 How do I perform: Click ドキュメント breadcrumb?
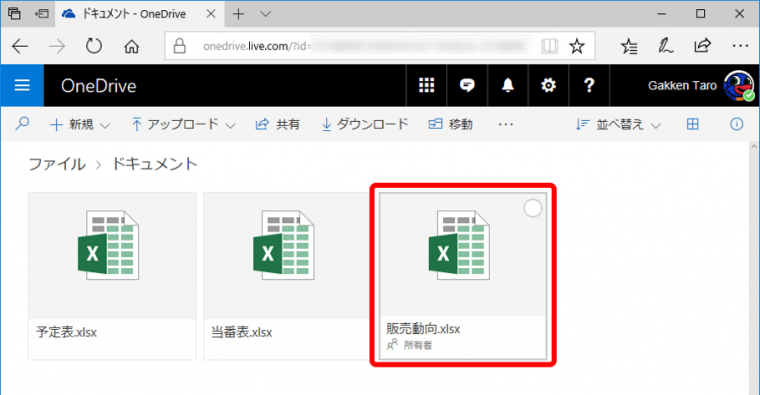click(x=155, y=164)
